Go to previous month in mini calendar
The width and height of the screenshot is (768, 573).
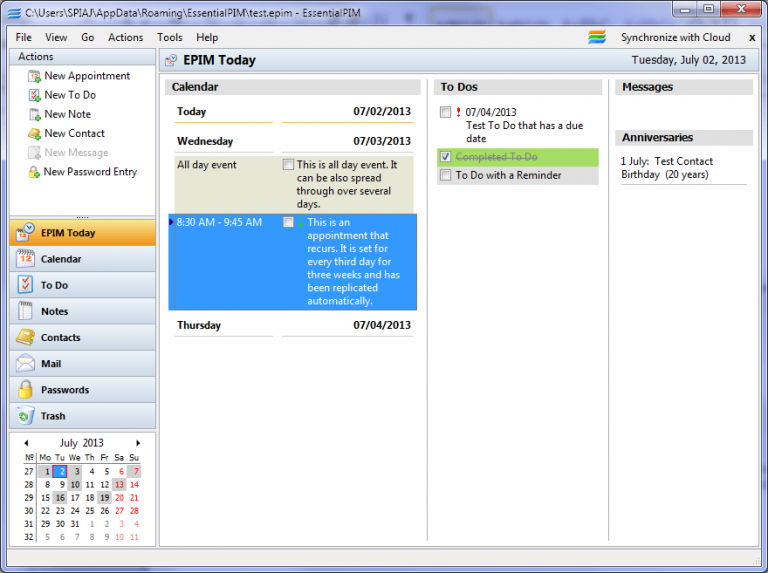(26, 443)
